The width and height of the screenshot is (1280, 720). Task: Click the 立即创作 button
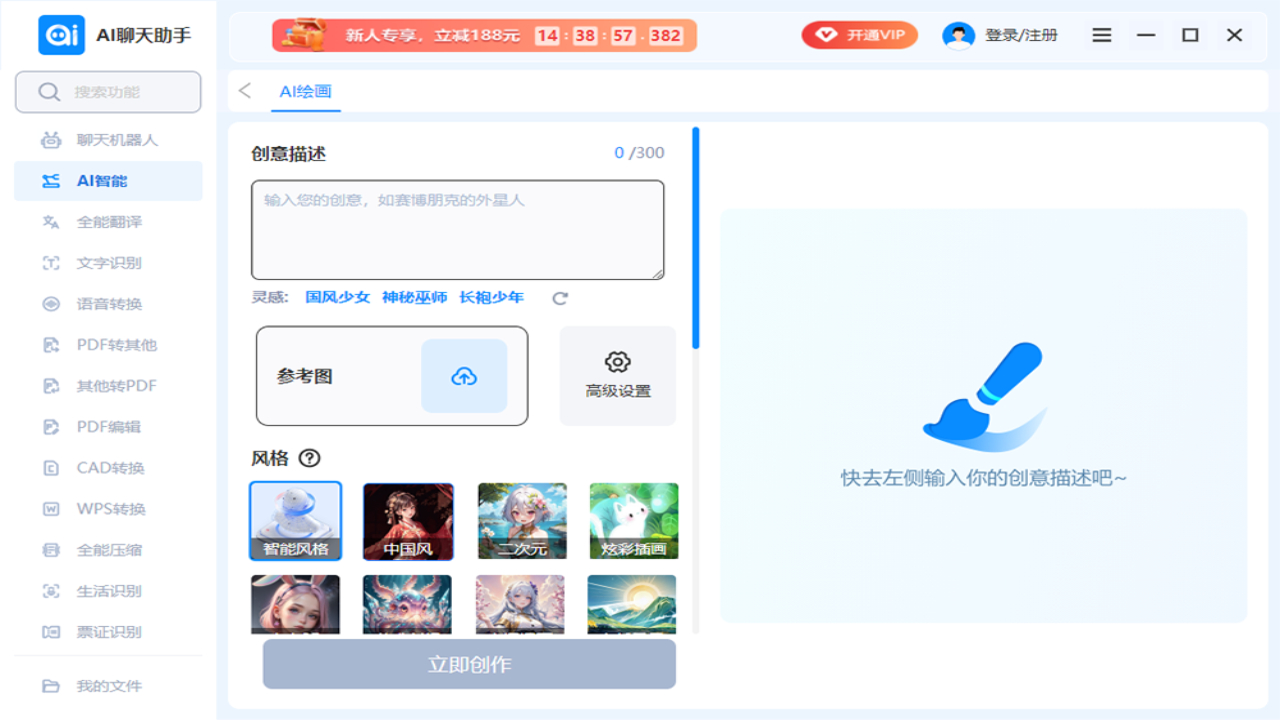[468, 663]
